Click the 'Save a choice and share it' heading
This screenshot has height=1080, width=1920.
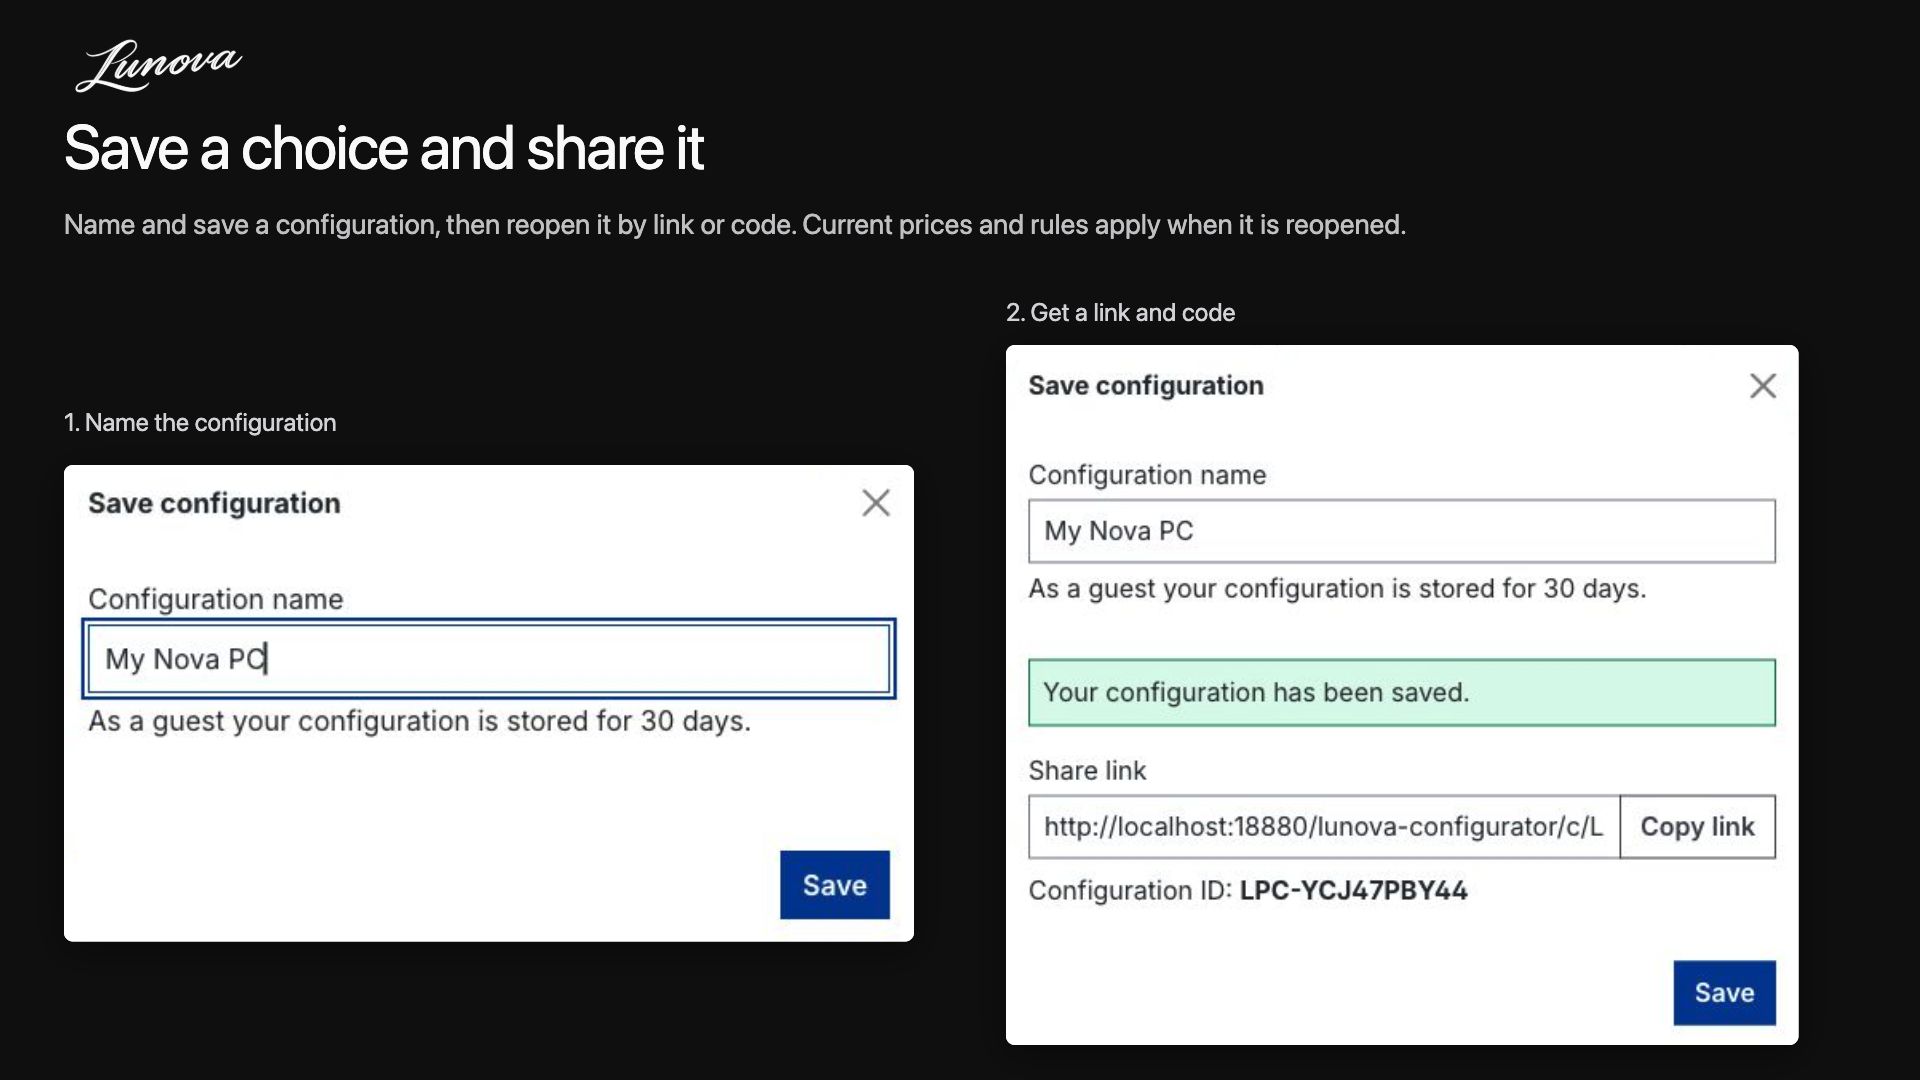pos(384,149)
